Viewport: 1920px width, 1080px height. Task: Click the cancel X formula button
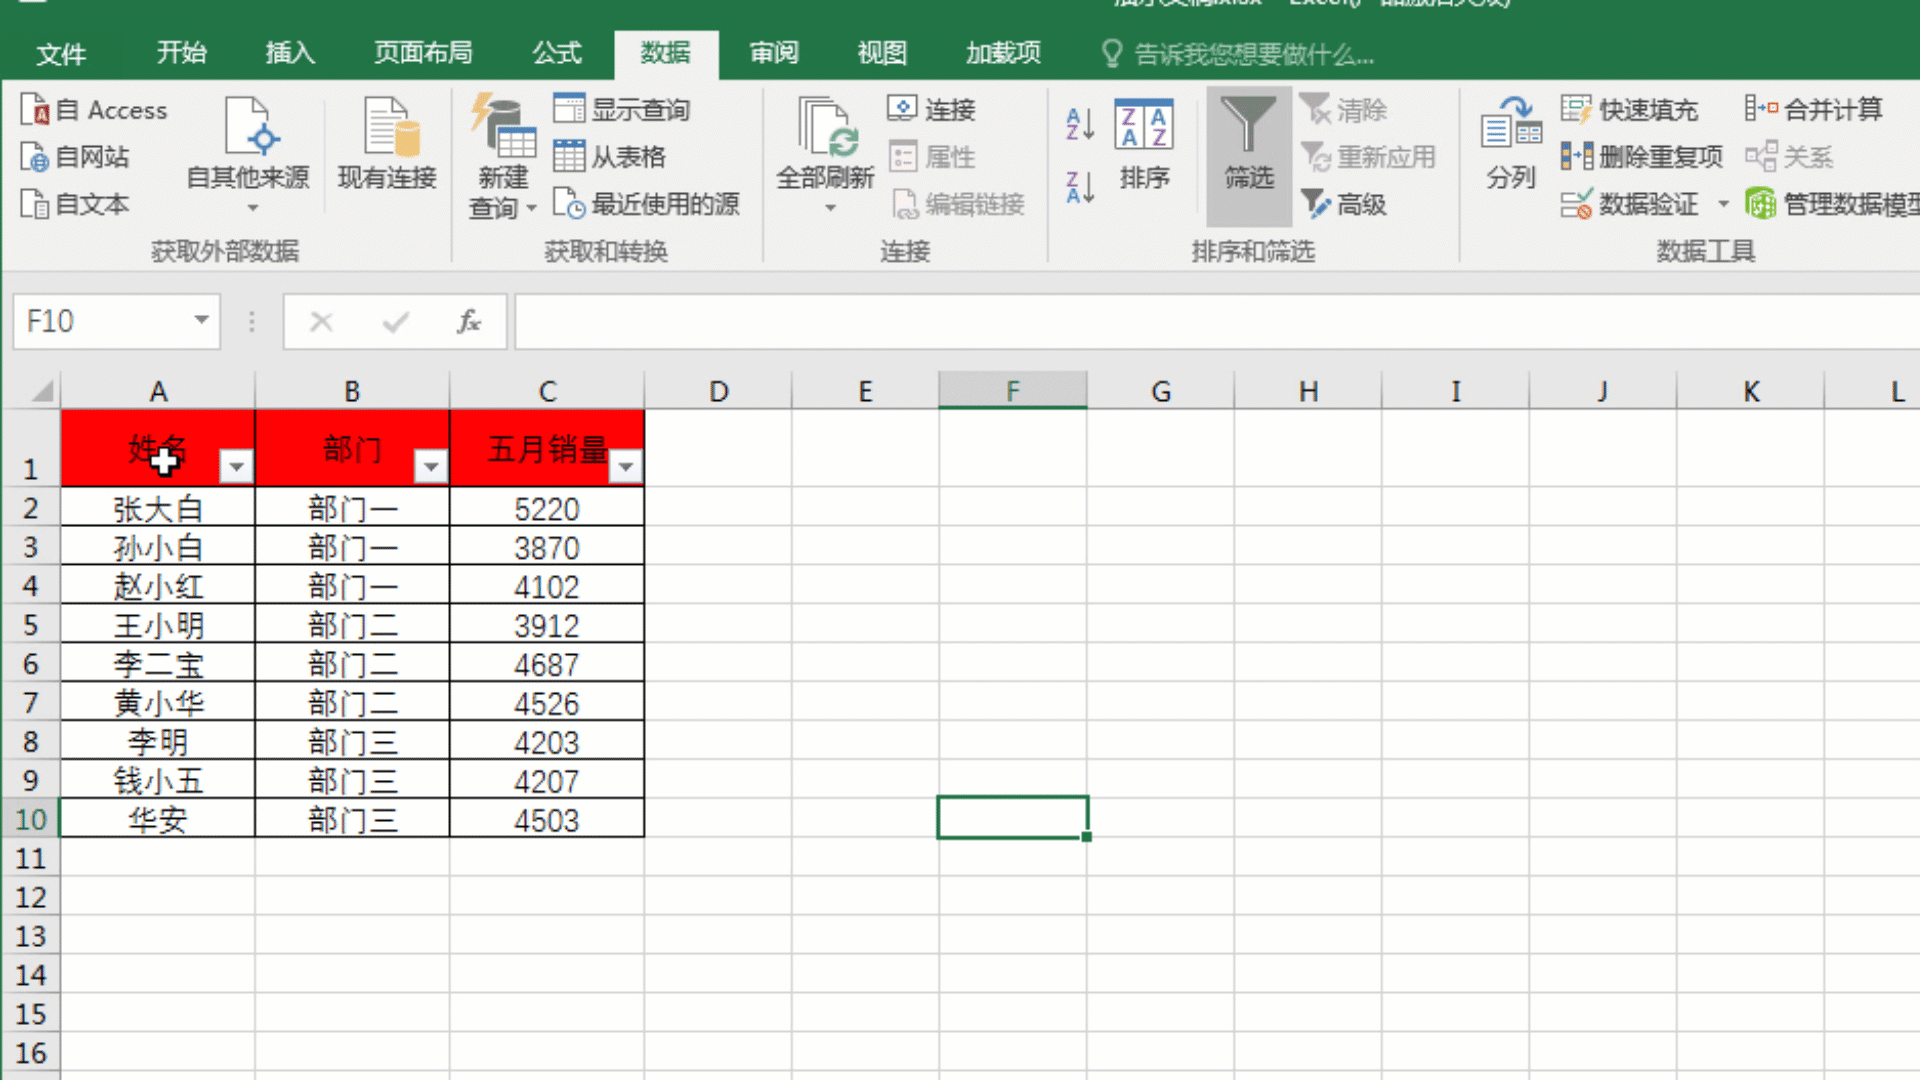(x=321, y=321)
